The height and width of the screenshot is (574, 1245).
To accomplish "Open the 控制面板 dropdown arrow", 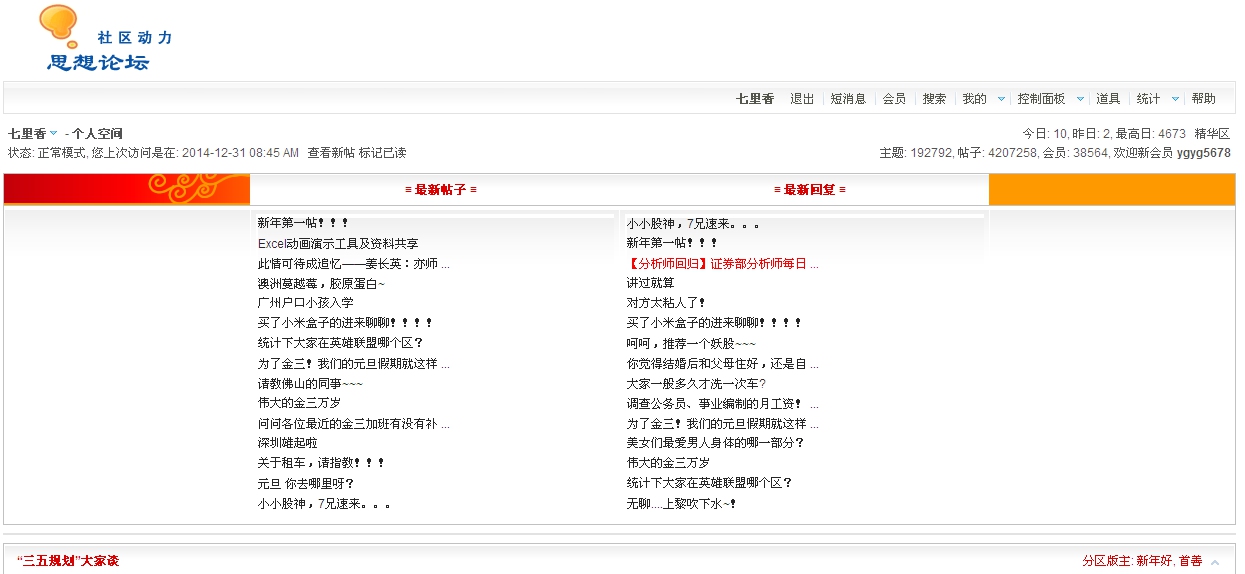I will 1080,99.
